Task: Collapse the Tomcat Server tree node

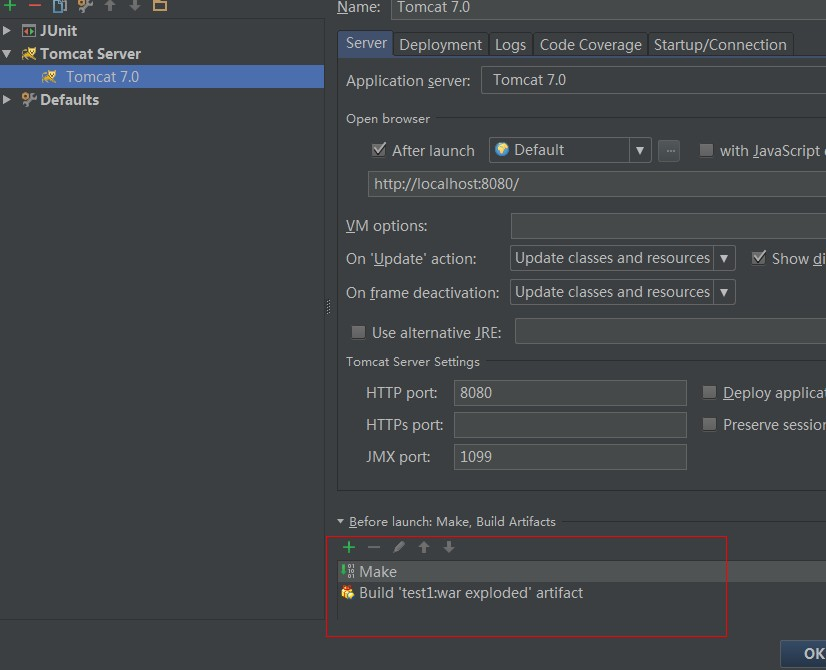Action: [7, 54]
